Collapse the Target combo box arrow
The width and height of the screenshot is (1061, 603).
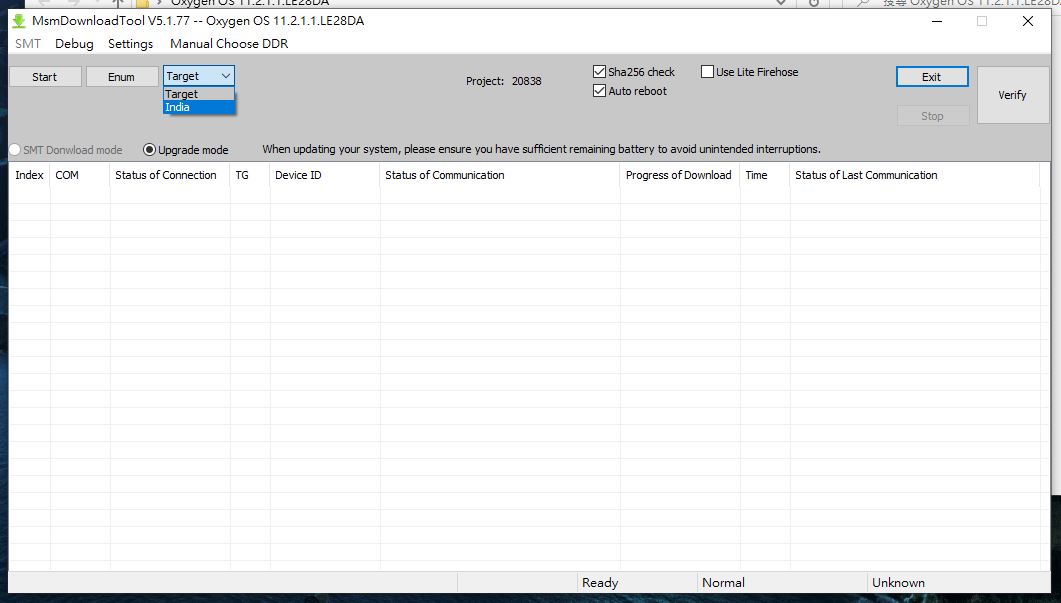226,76
